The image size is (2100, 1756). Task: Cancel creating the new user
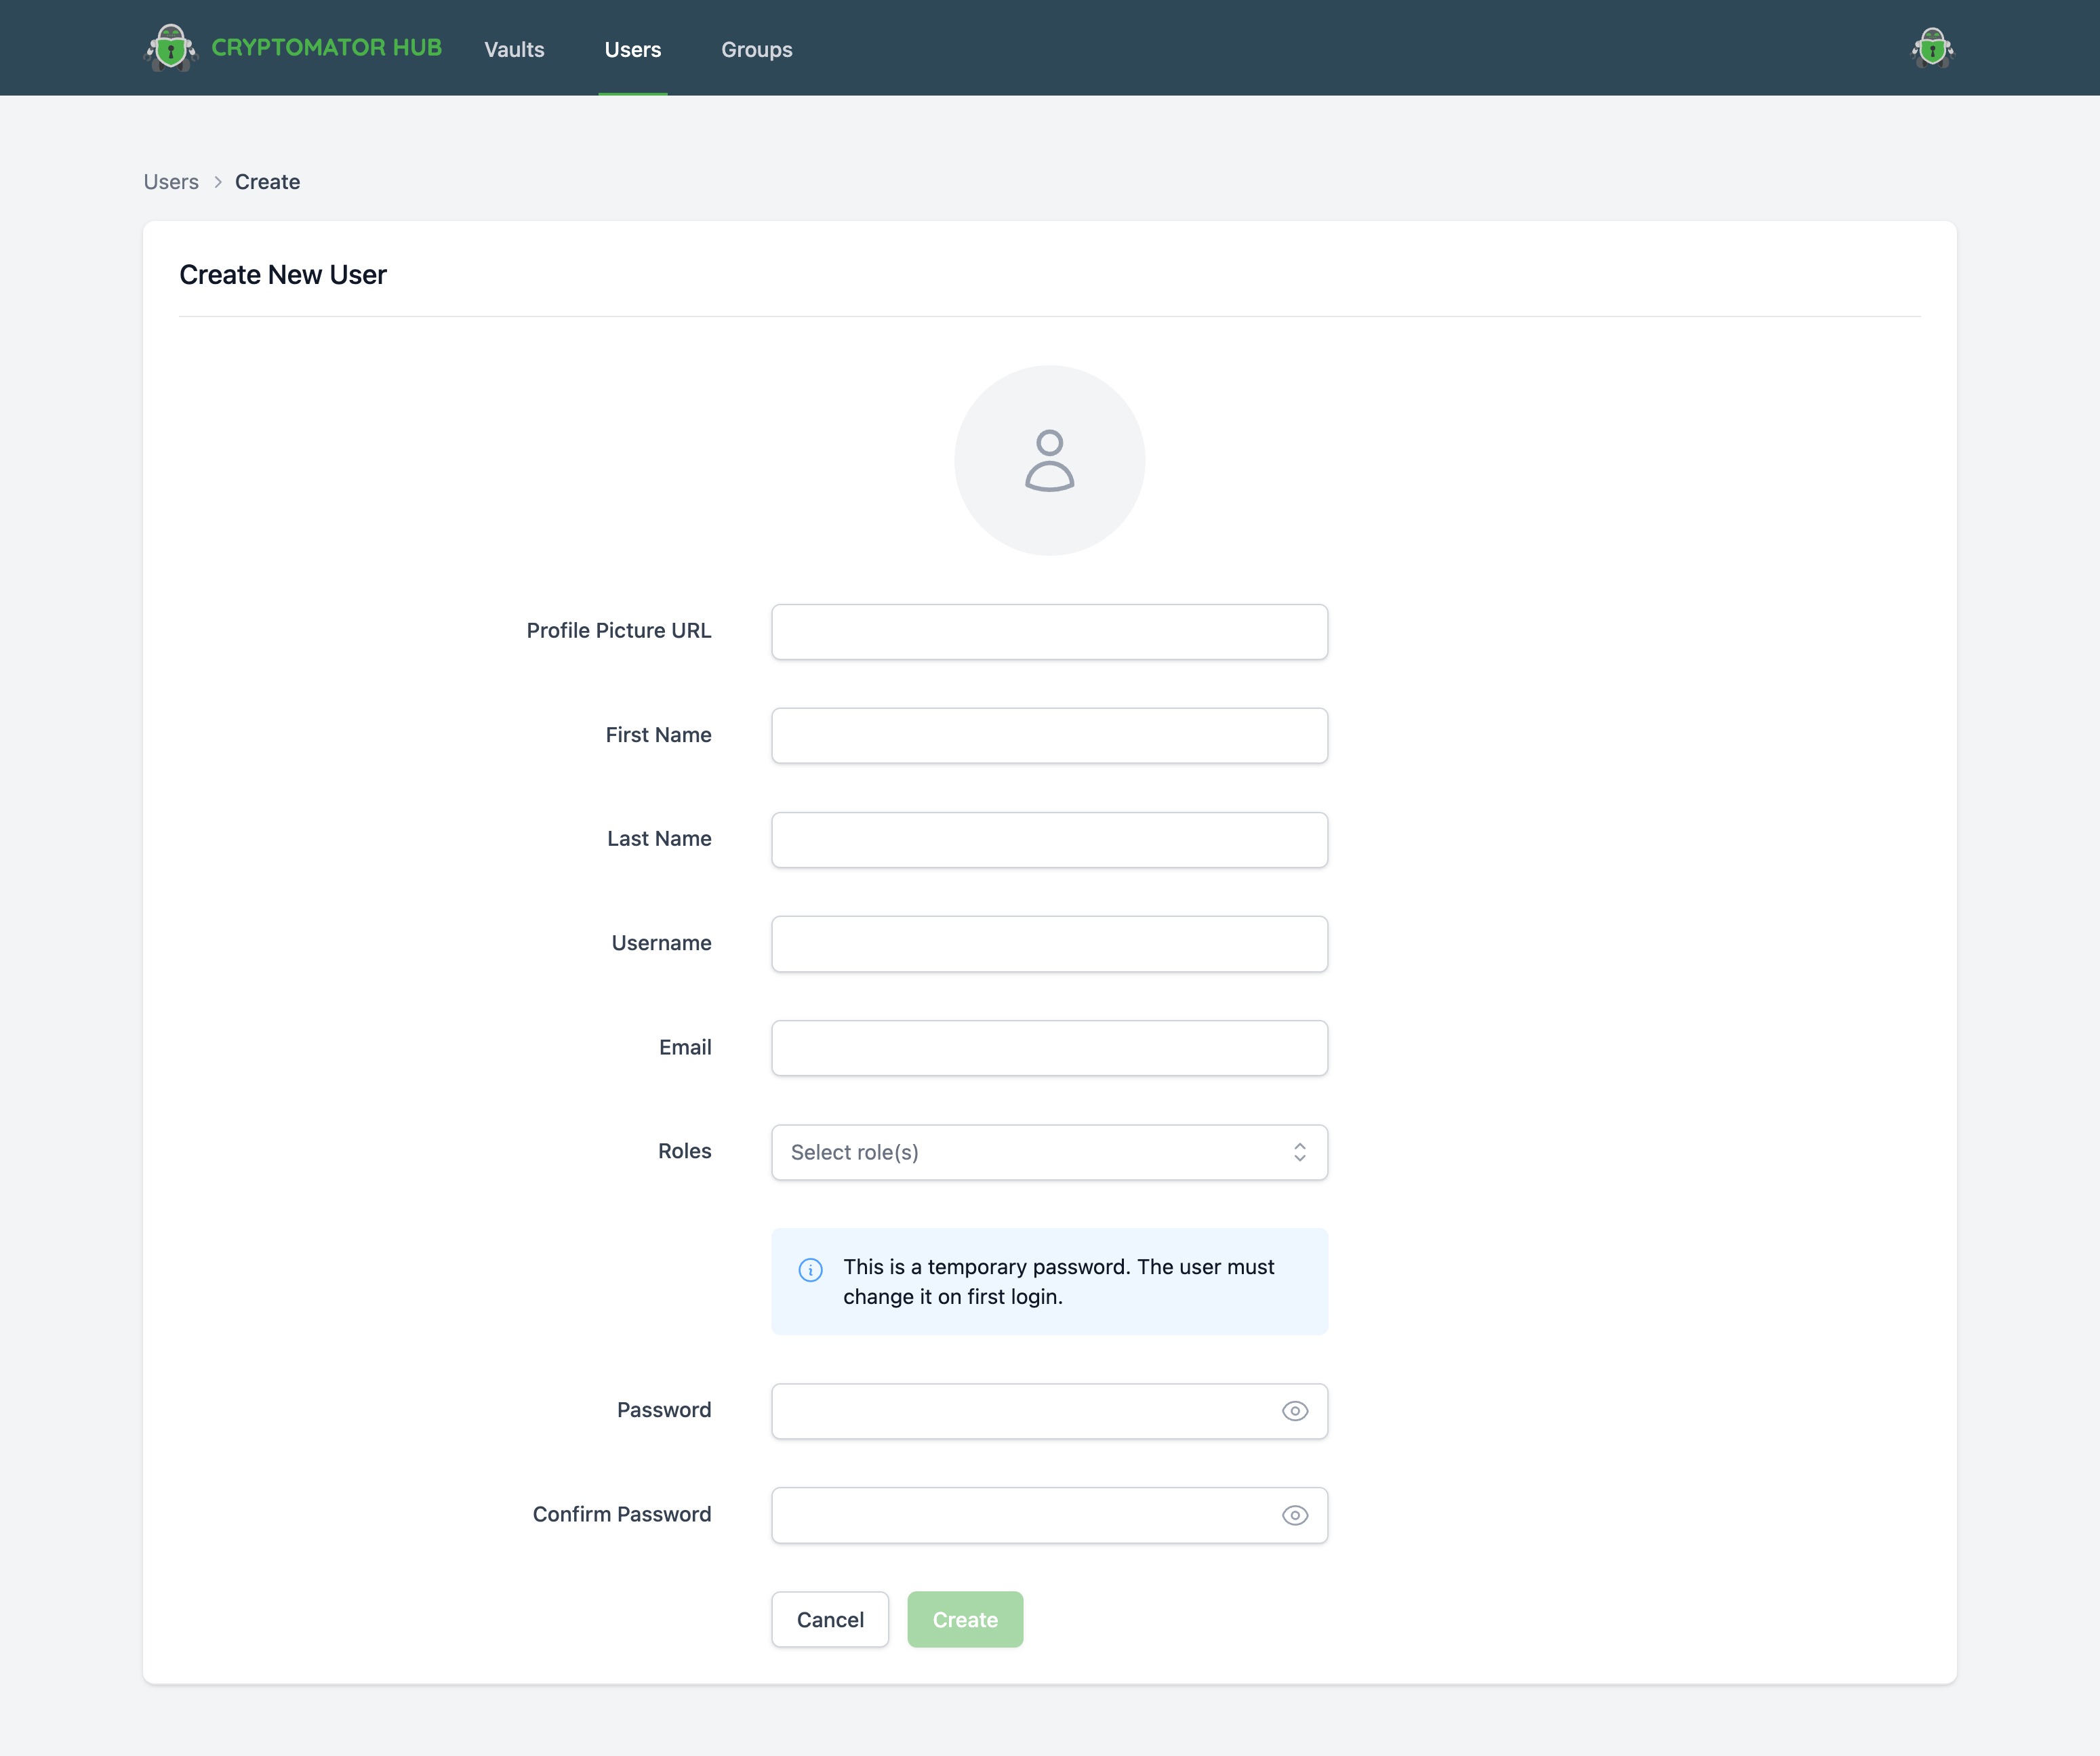coord(829,1619)
